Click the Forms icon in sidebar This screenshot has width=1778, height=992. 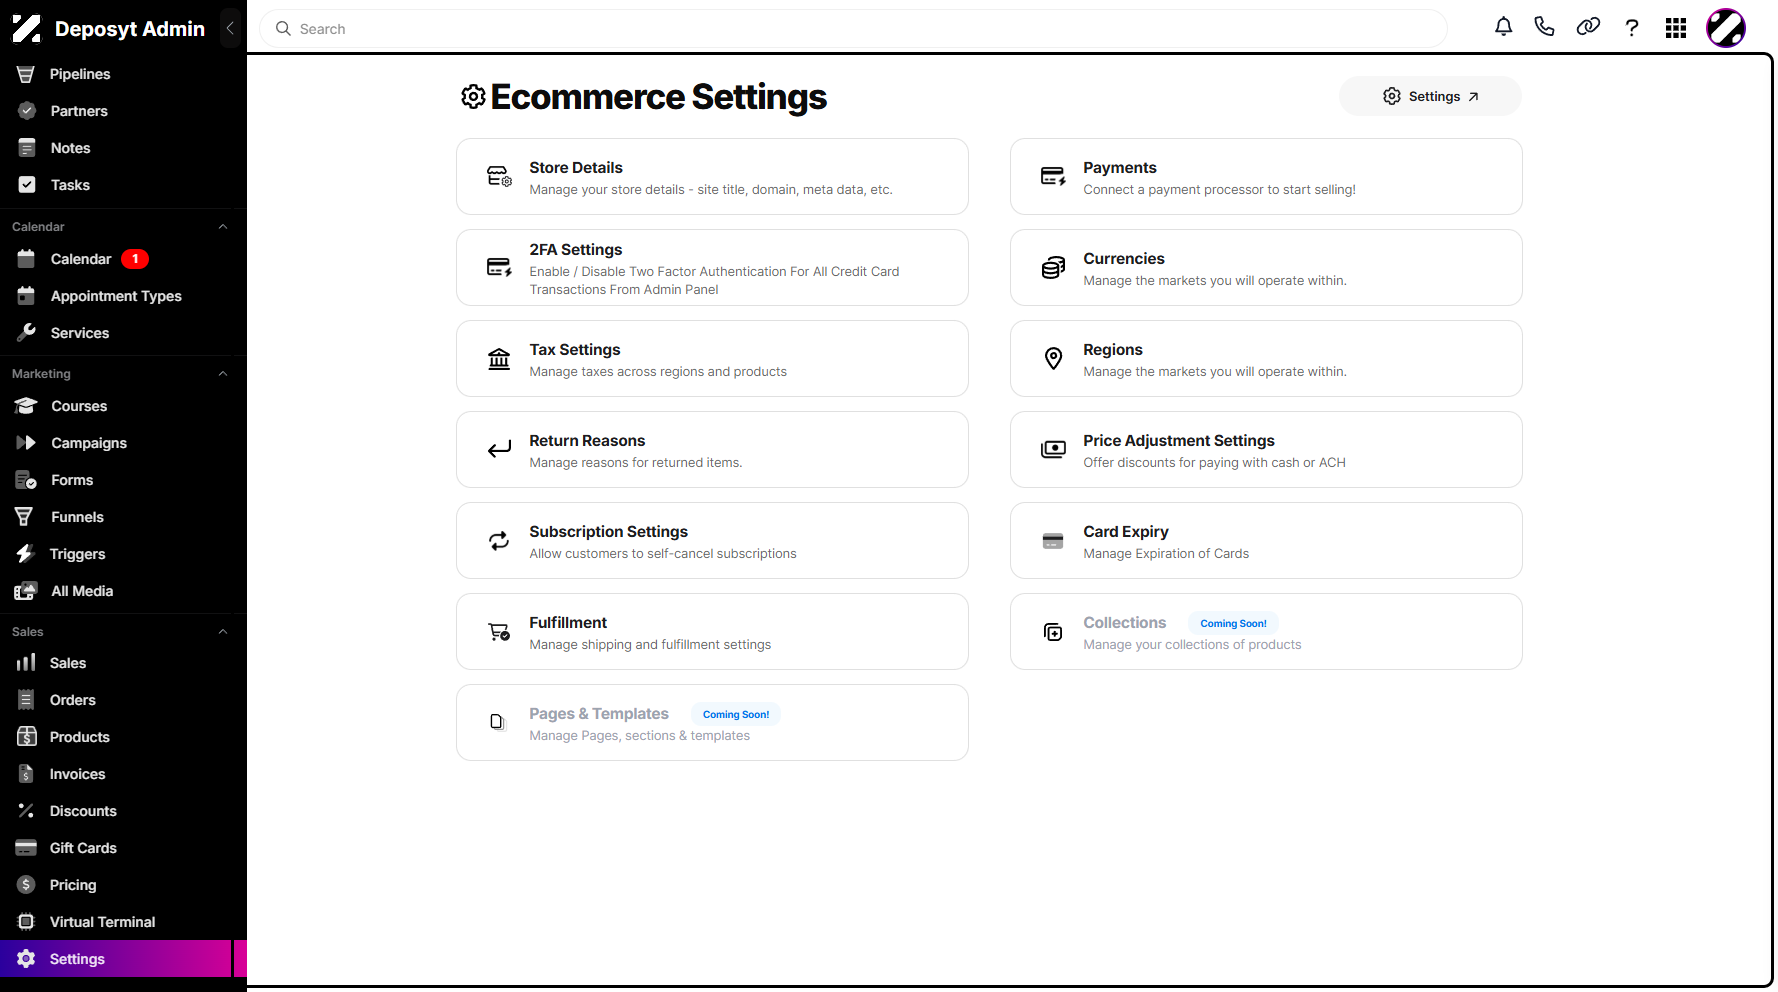click(x=27, y=480)
